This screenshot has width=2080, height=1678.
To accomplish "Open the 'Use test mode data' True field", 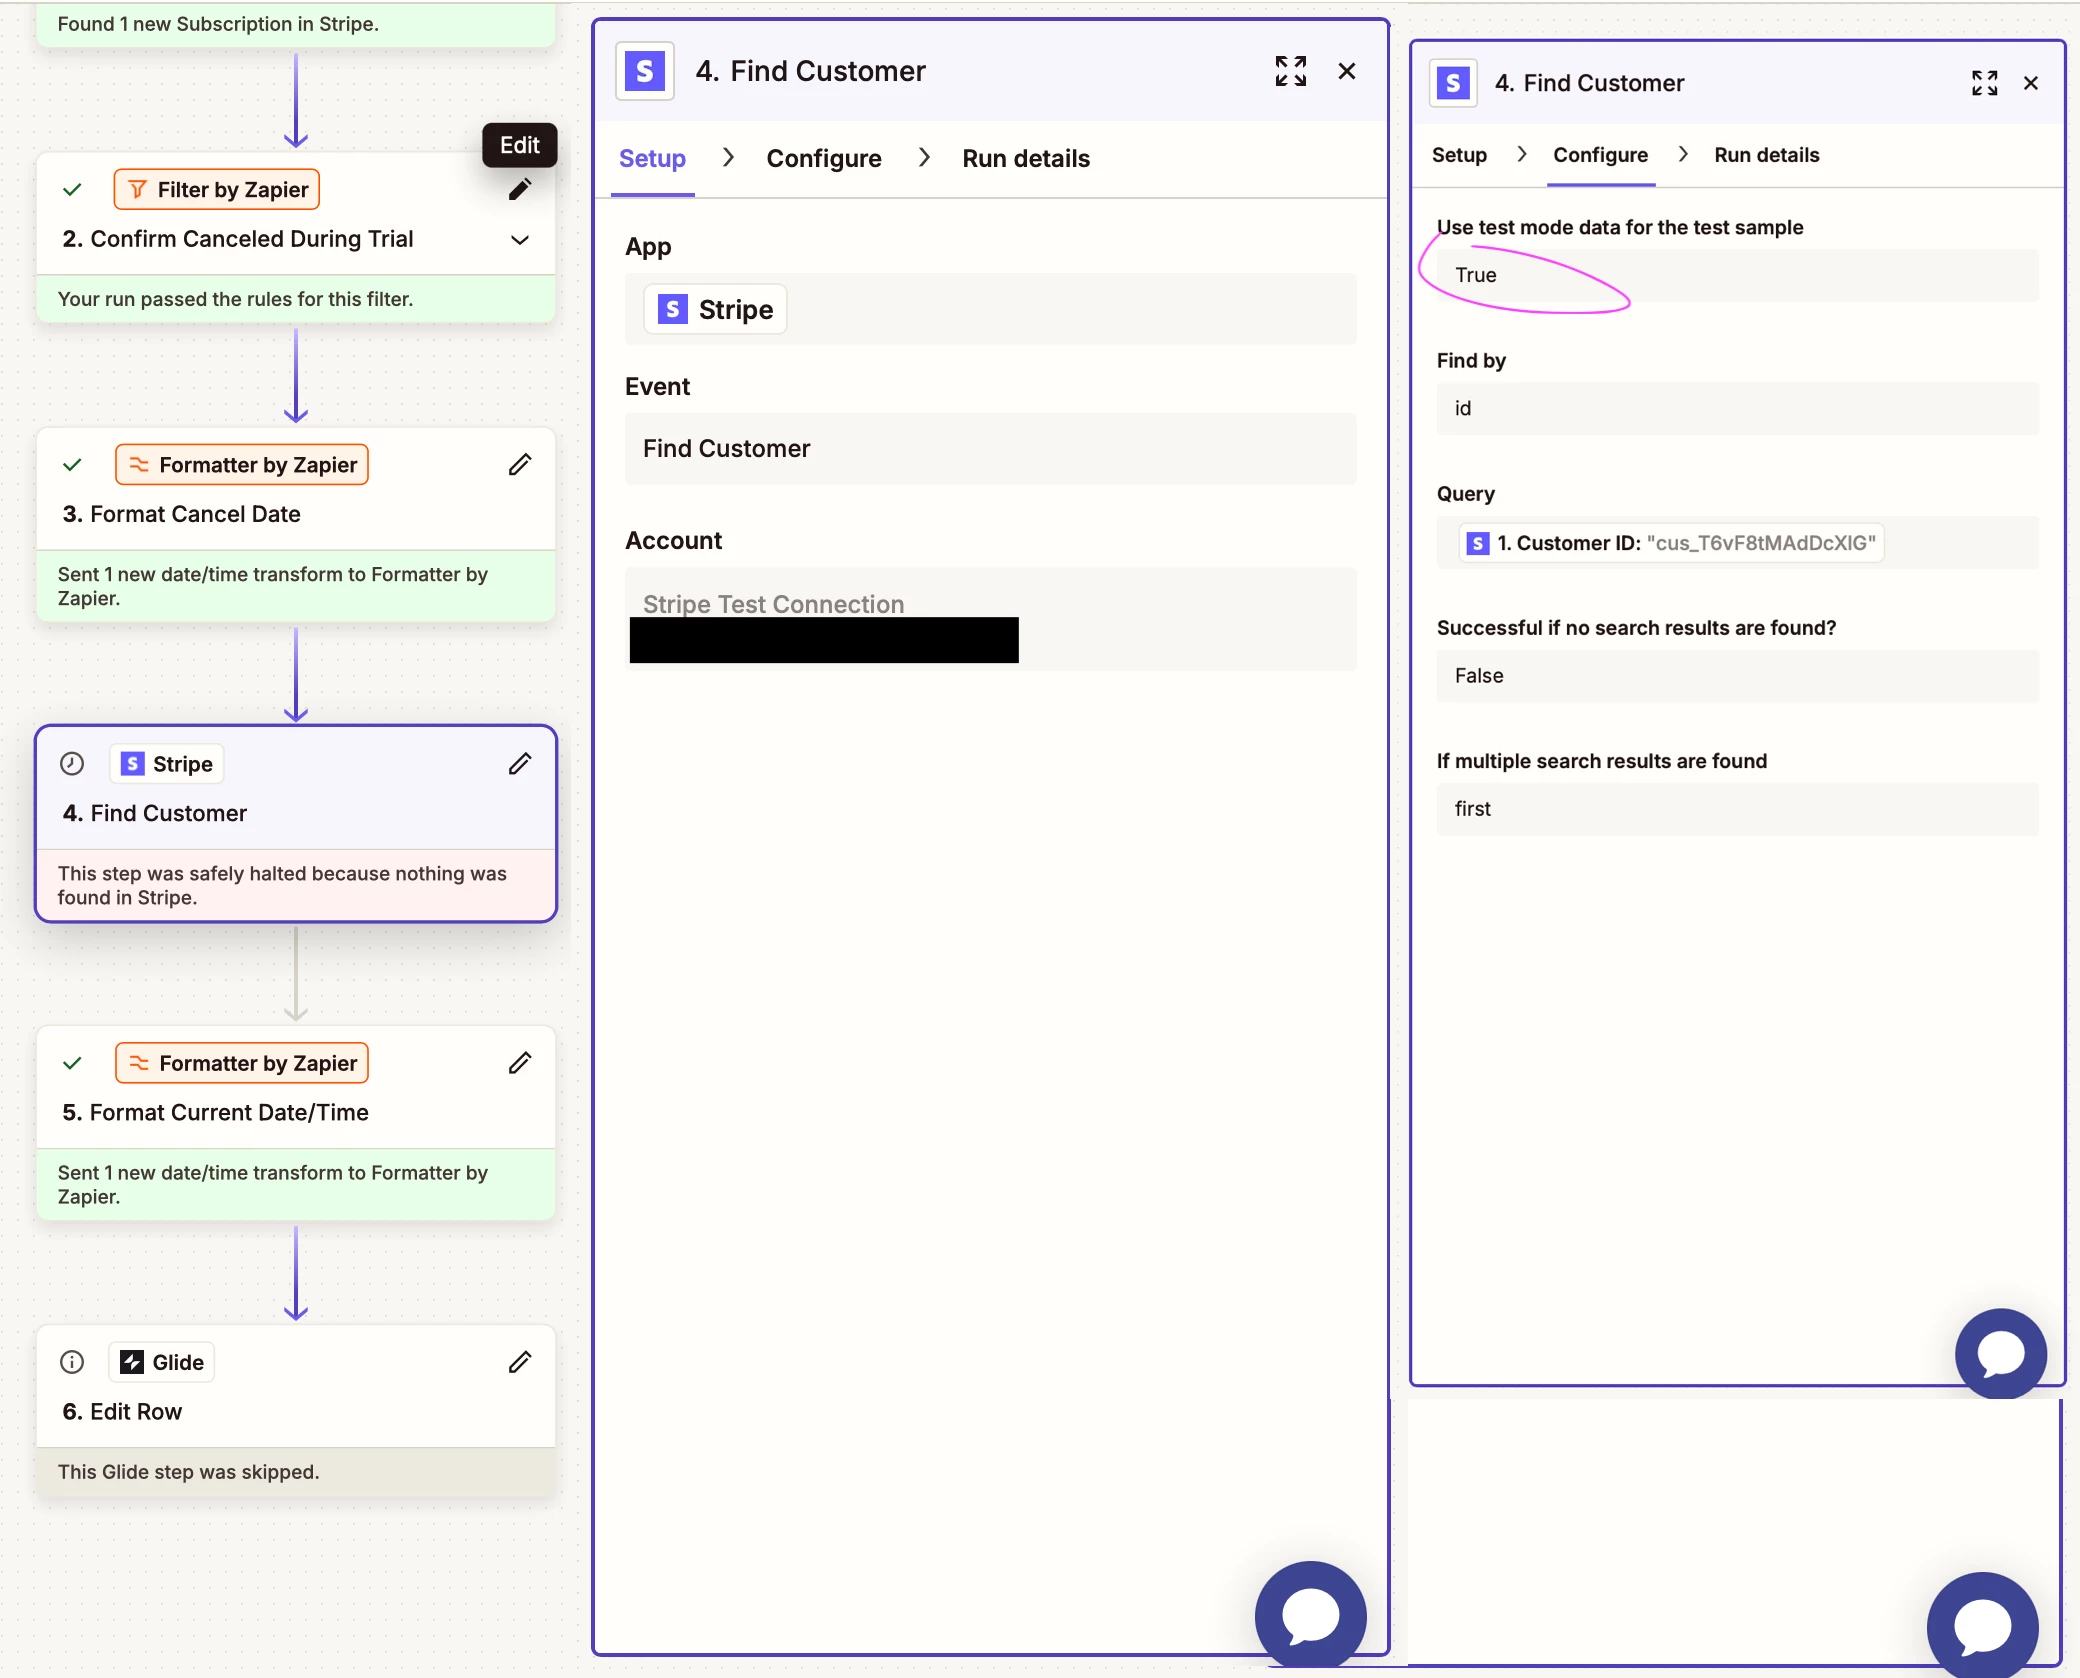I will (x=1736, y=275).
